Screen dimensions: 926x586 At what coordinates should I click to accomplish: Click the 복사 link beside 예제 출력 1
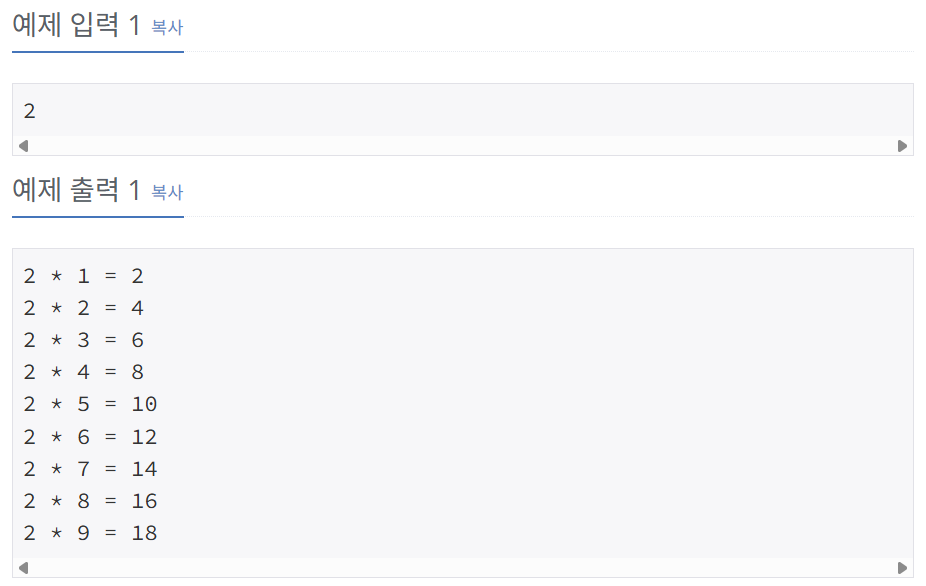click(168, 192)
